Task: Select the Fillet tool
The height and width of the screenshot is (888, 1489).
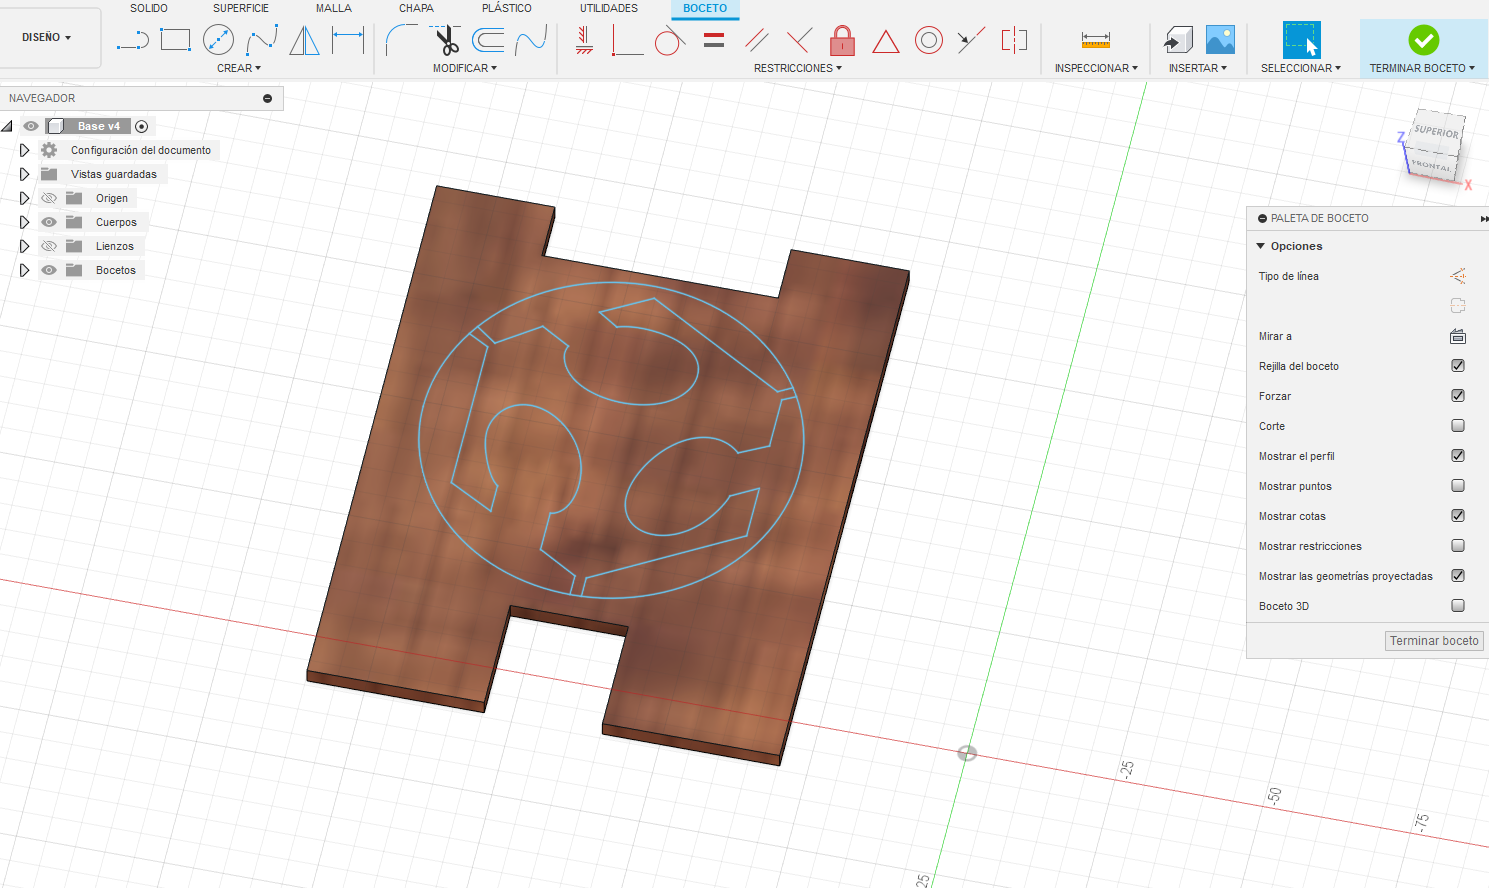Action: (x=401, y=40)
